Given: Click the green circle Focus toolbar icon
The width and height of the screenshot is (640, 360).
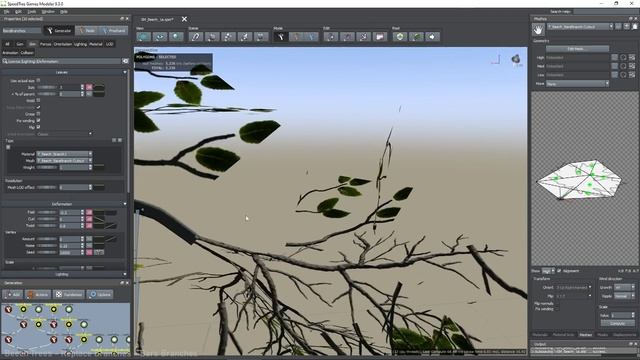Looking at the screenshot, I should [400, 37].
